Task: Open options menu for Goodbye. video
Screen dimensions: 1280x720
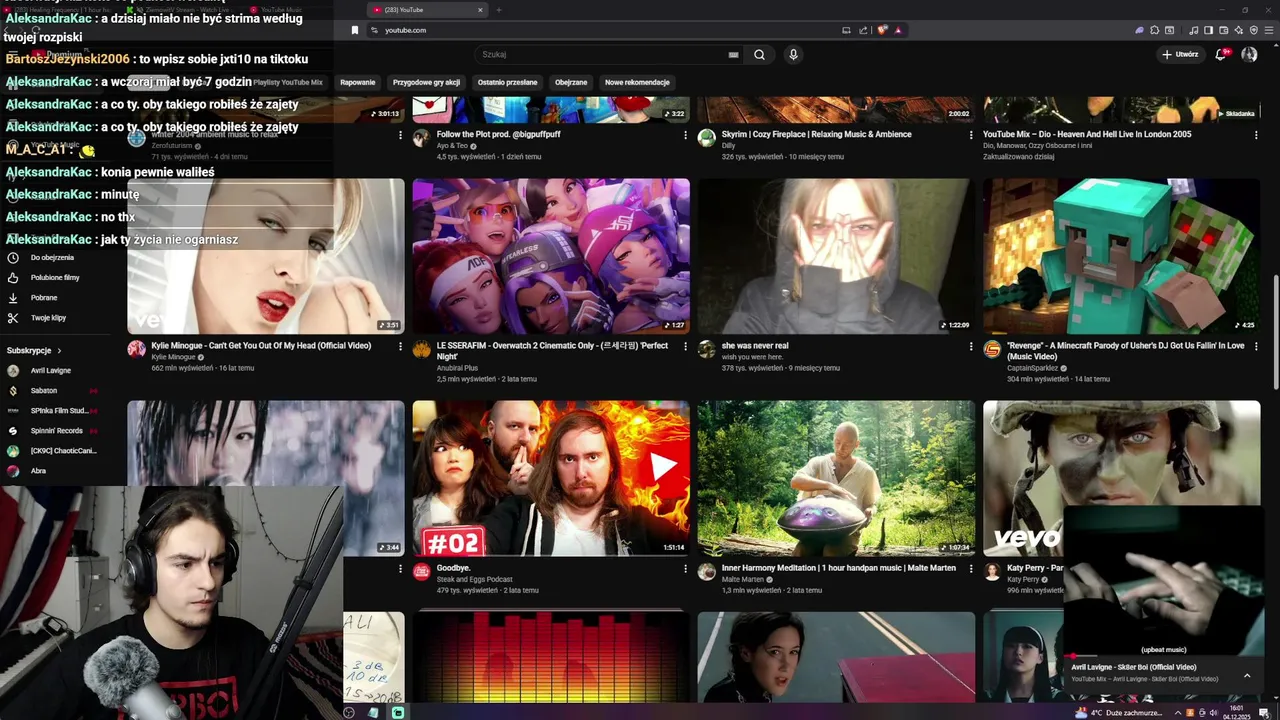Action: pyautogui.click(x=685, y=568)
